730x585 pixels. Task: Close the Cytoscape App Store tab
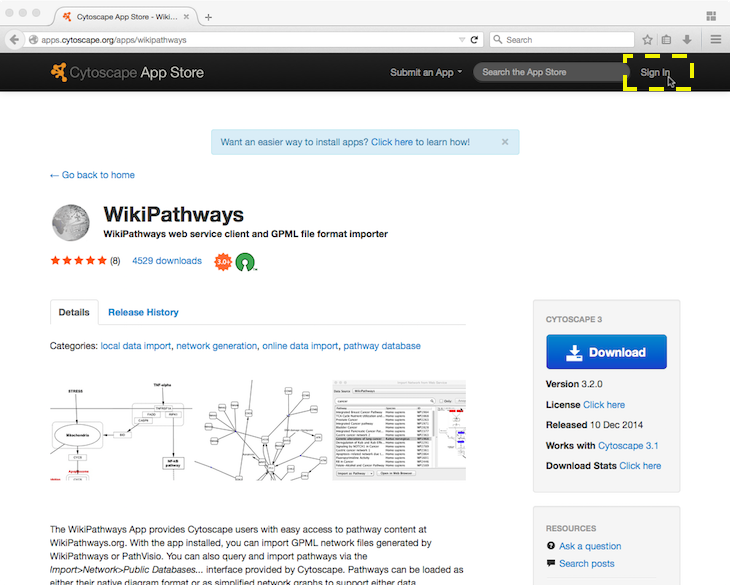point(186,17)
